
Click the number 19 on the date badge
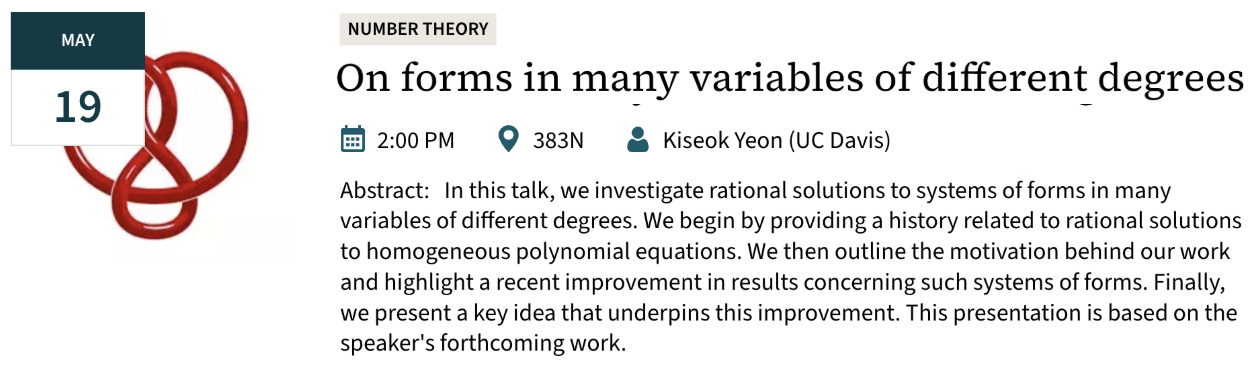click(x=77, y=106)
